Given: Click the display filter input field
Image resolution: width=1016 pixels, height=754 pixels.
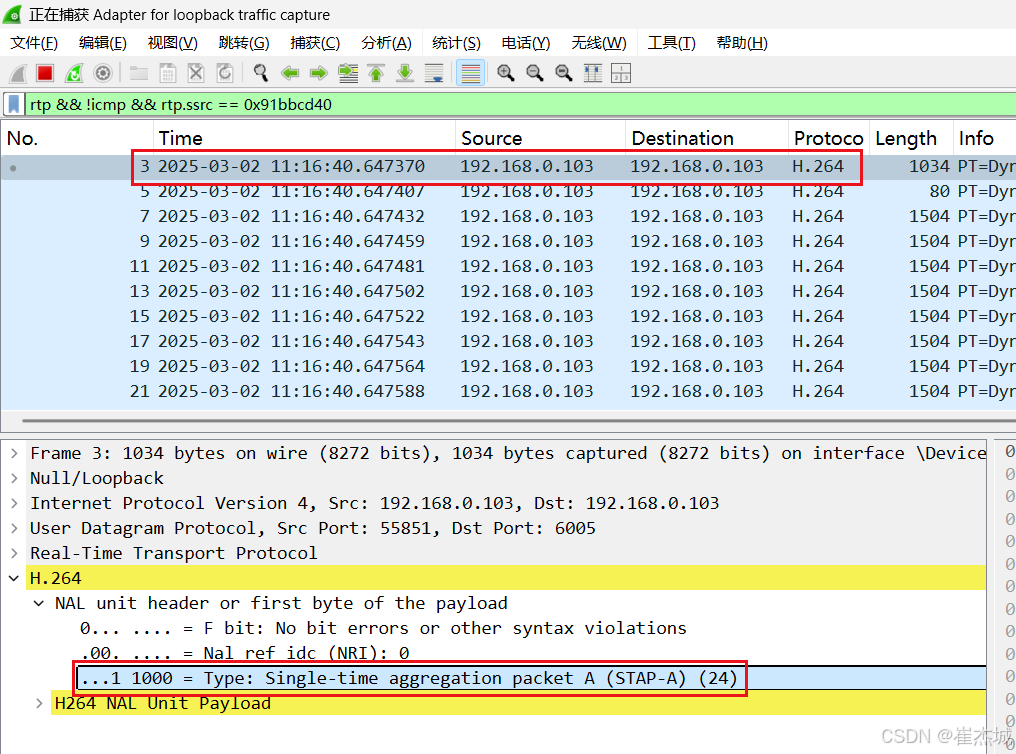Looking at the screenshot, I should pyautogui.click(x=520, y=104).
